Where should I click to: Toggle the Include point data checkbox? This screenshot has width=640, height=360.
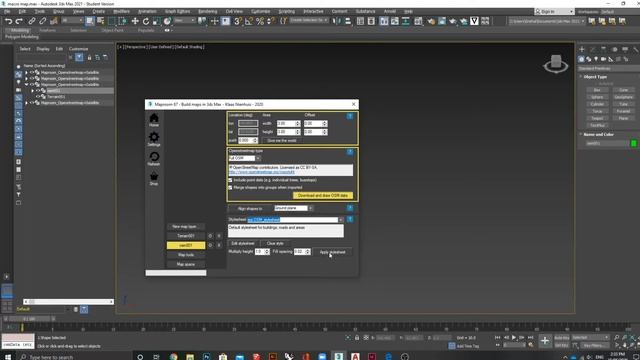[x=230, y=180]
